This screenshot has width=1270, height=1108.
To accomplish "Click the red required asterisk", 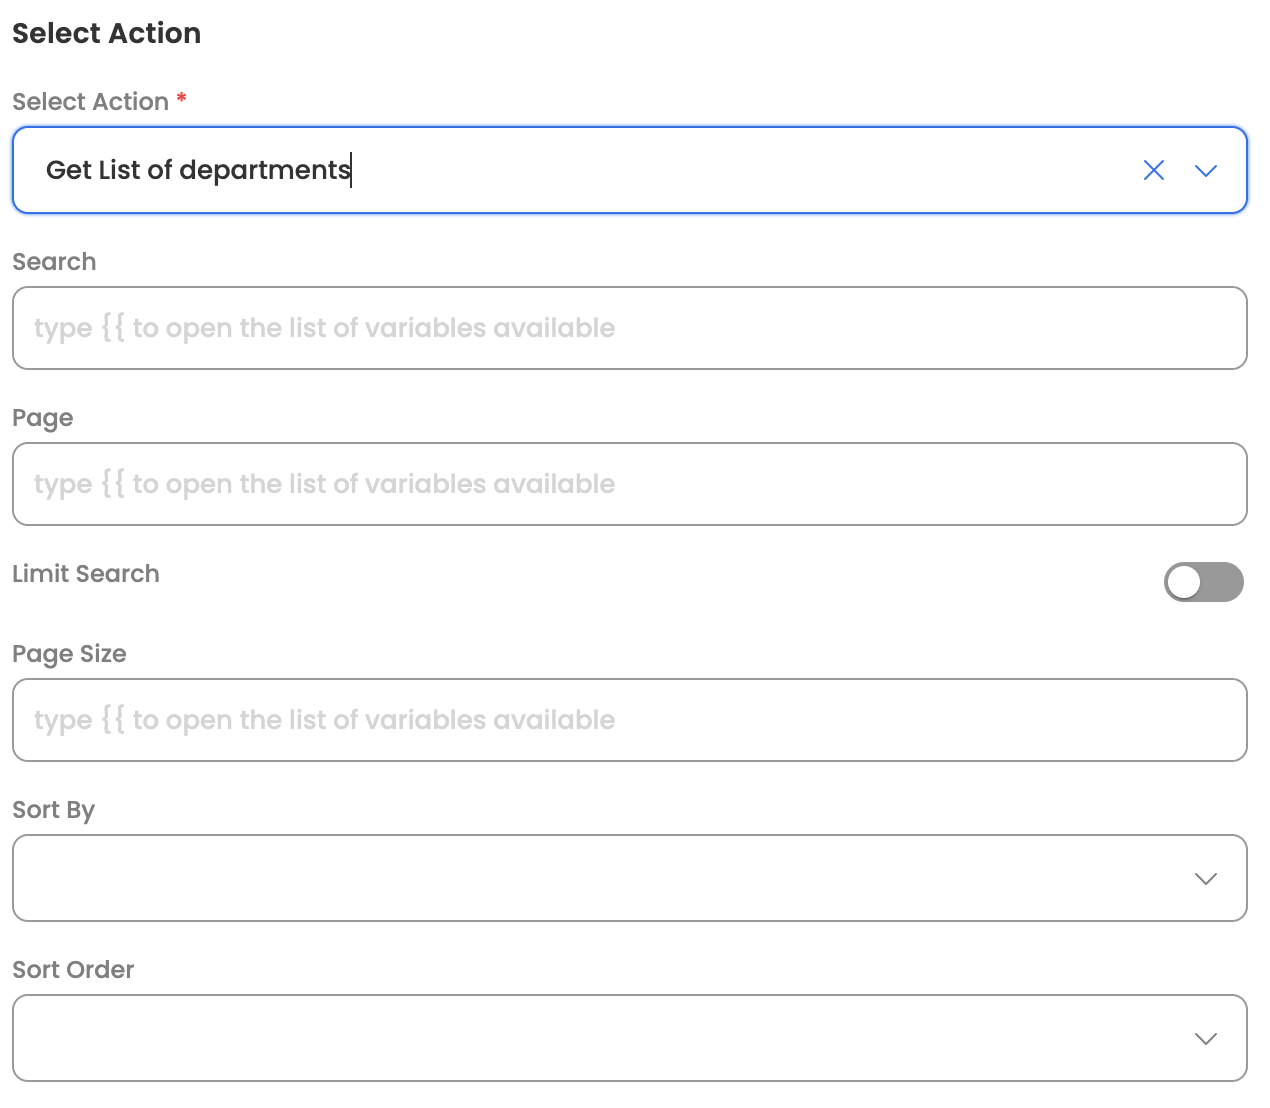I will click(x=181, y=98).
